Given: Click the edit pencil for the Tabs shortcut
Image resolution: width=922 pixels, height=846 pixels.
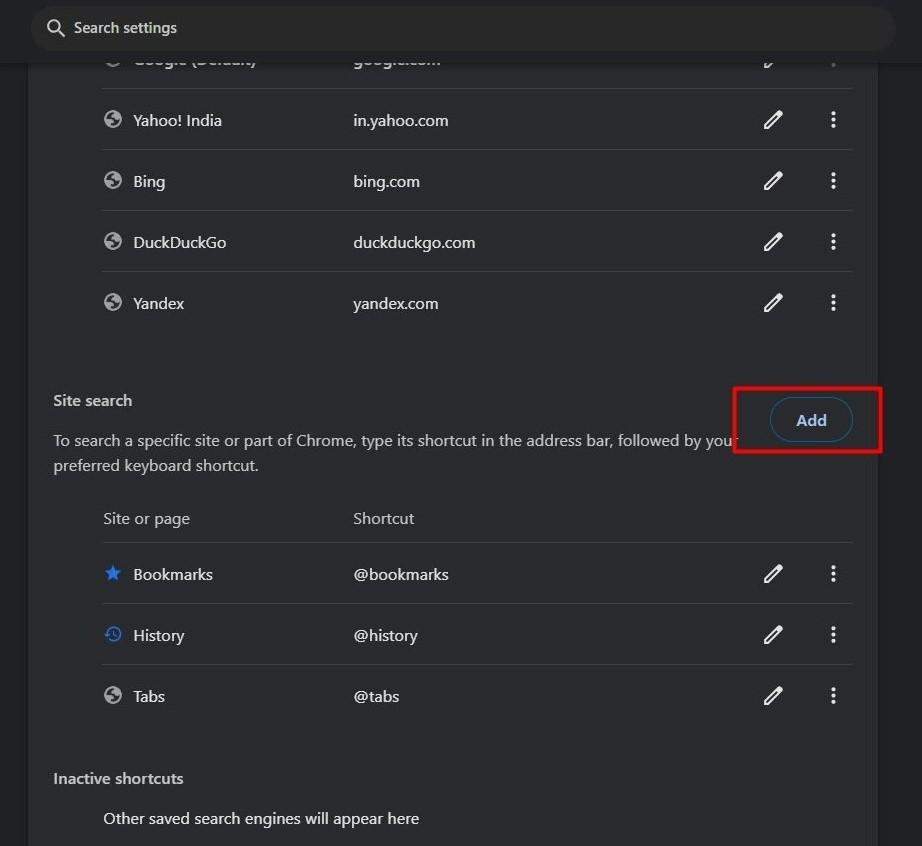Looking at the screenshot, I should point(773,695).
